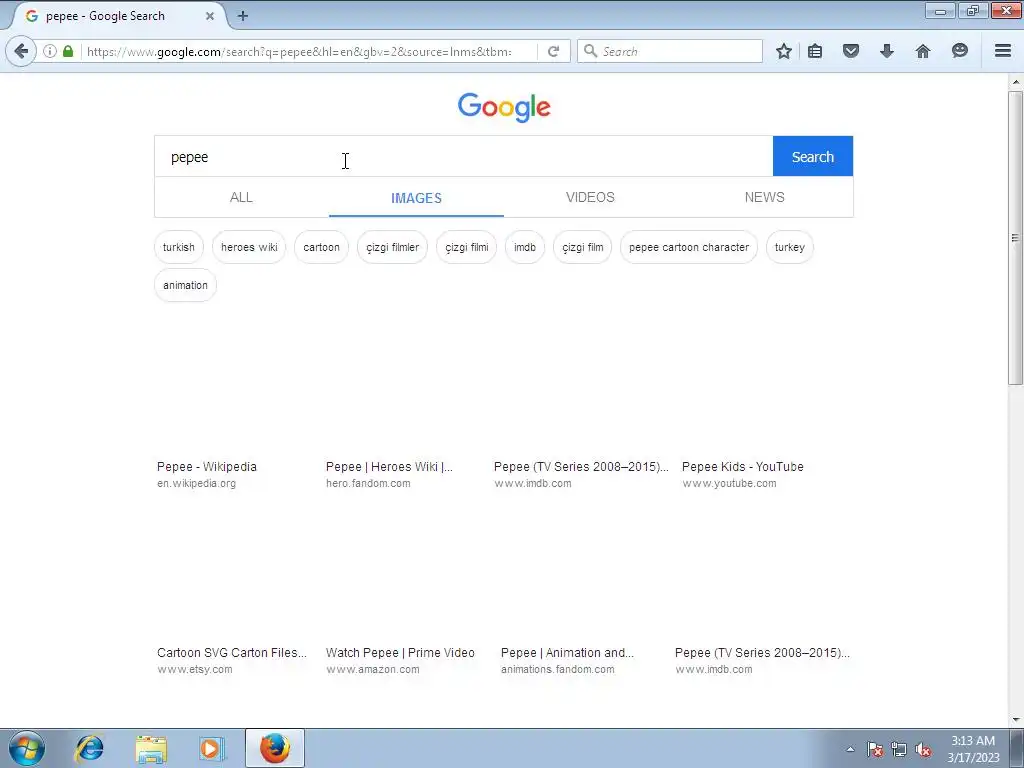1024x768 pixels.
Task: Filter by the heroes wiki chip
Action: pos(249,247)
